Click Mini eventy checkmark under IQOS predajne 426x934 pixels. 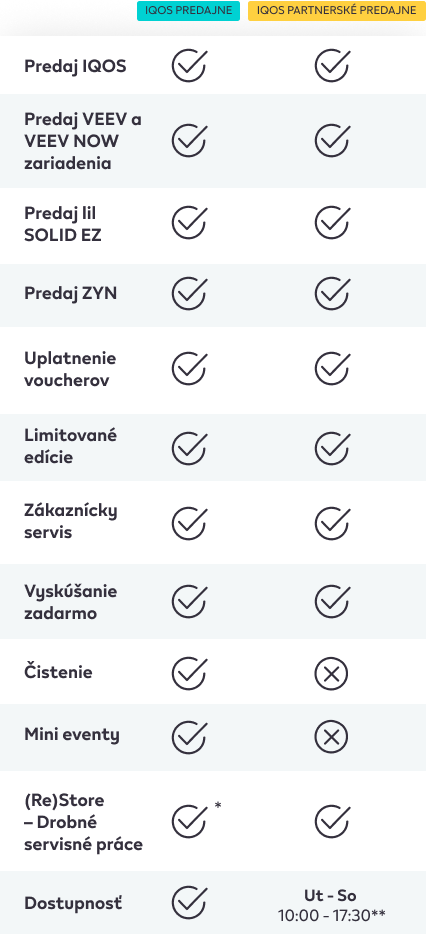(189, 736)
